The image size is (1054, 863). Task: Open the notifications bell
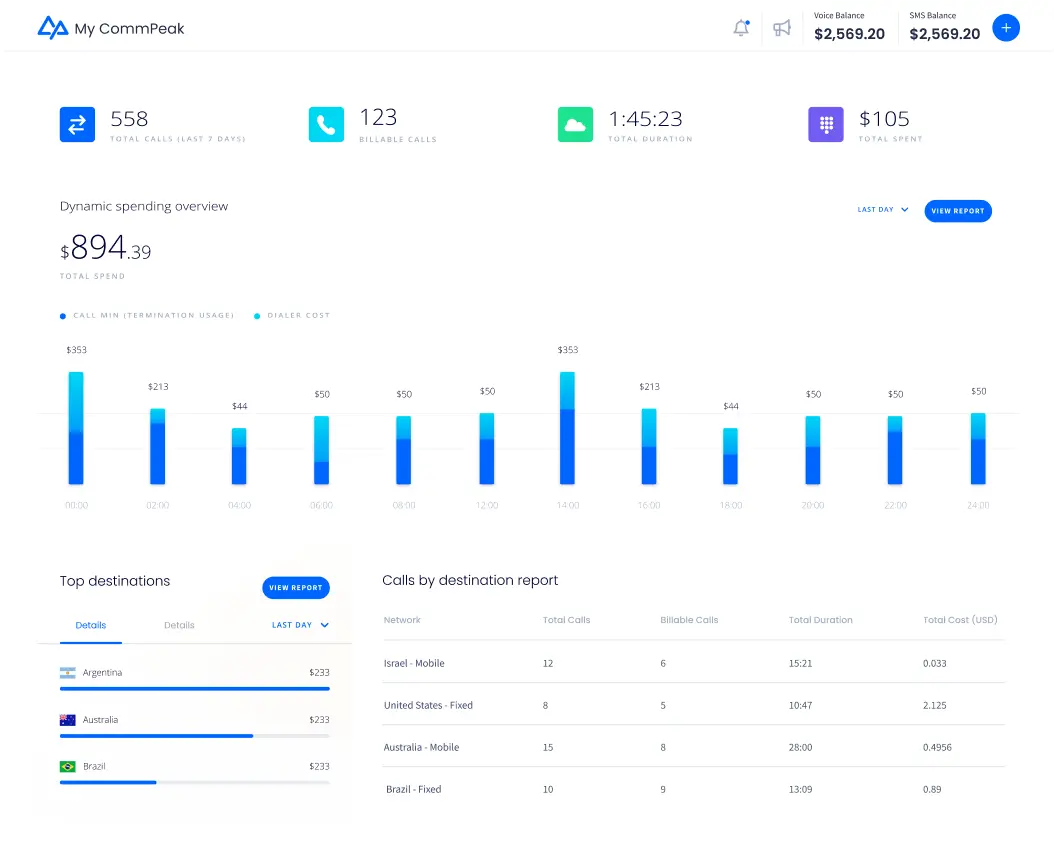click(741, 28)
